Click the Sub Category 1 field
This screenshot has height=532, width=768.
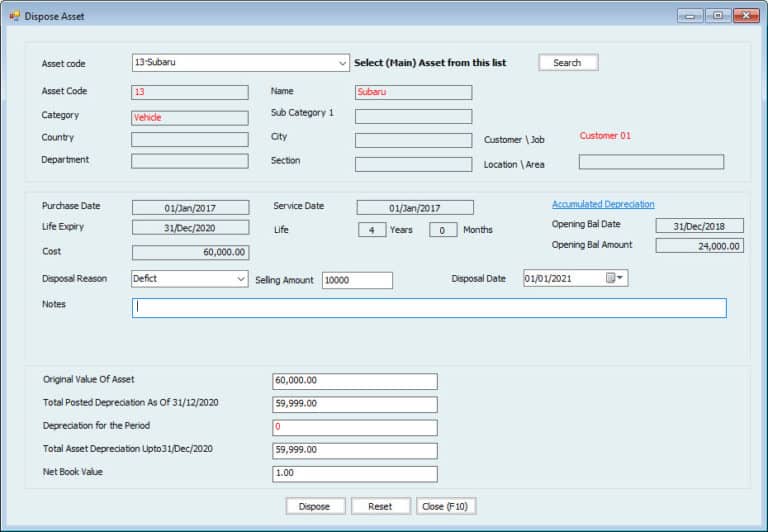point(413,116)
